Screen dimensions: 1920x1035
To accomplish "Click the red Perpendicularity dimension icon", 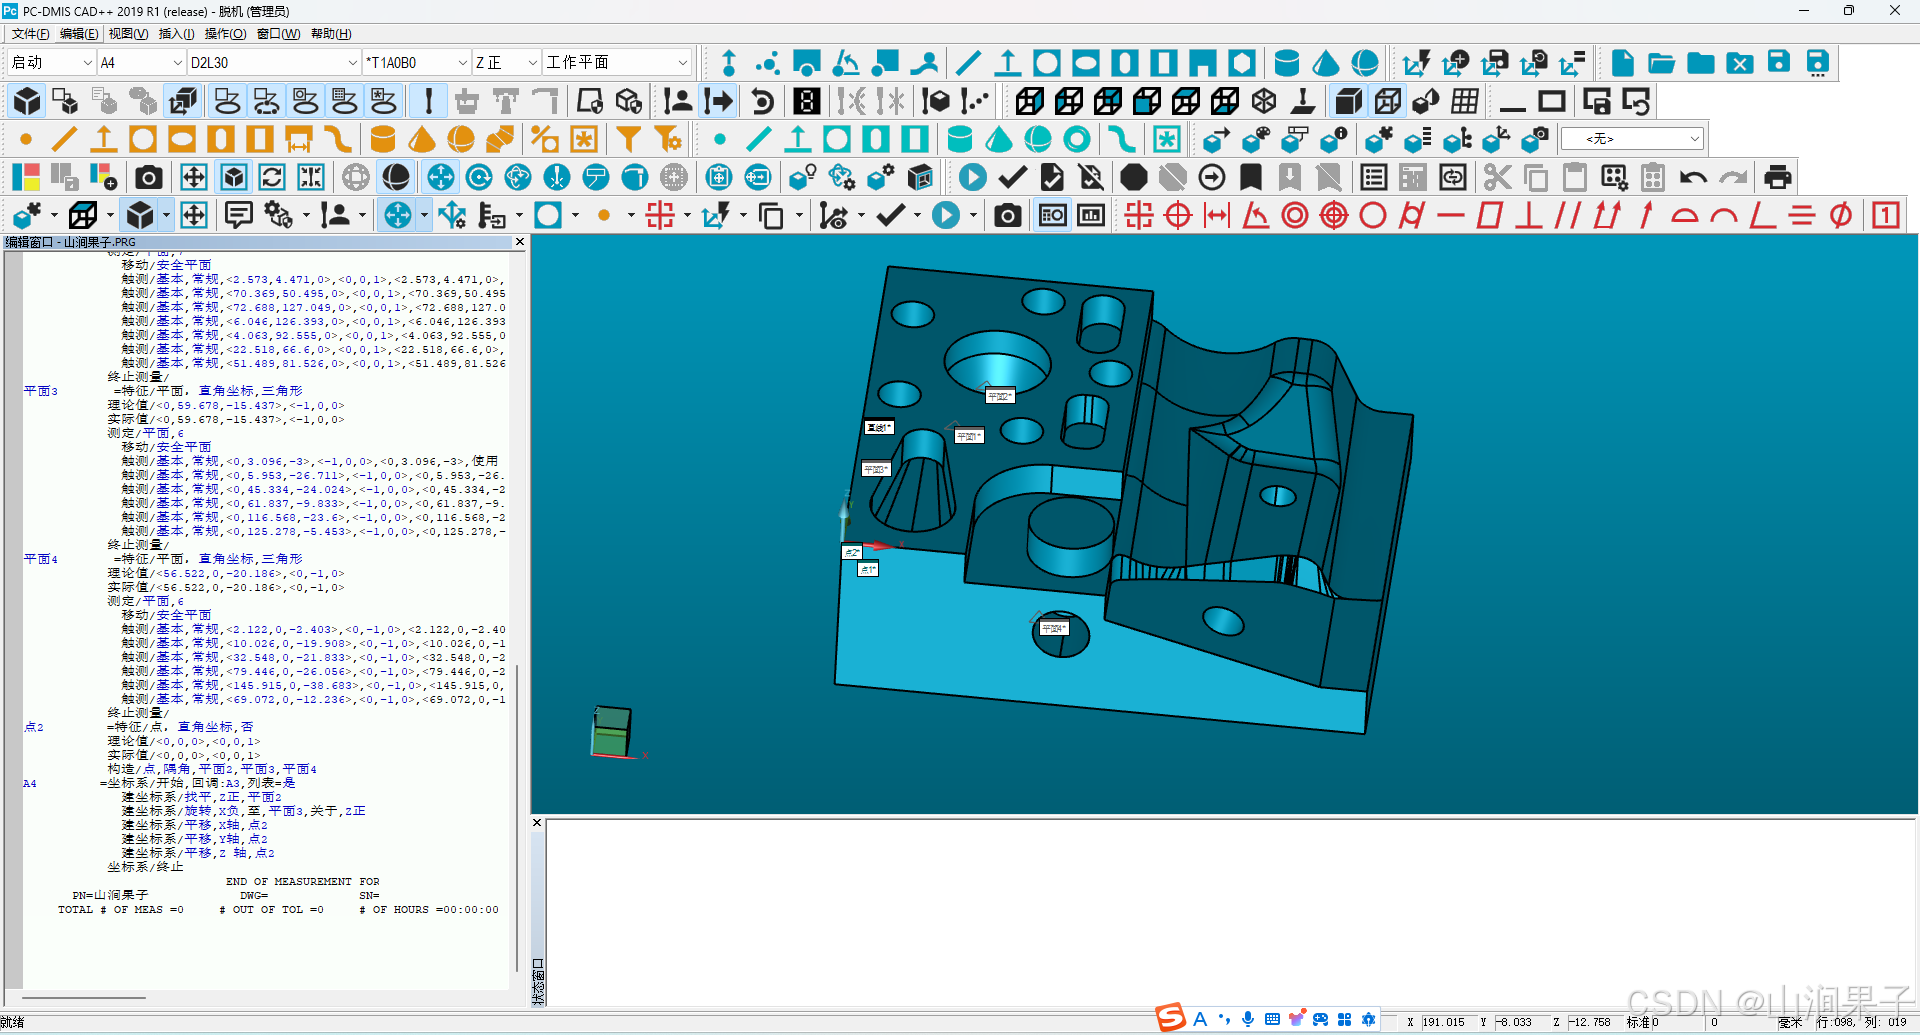I will click(1529, 215).
